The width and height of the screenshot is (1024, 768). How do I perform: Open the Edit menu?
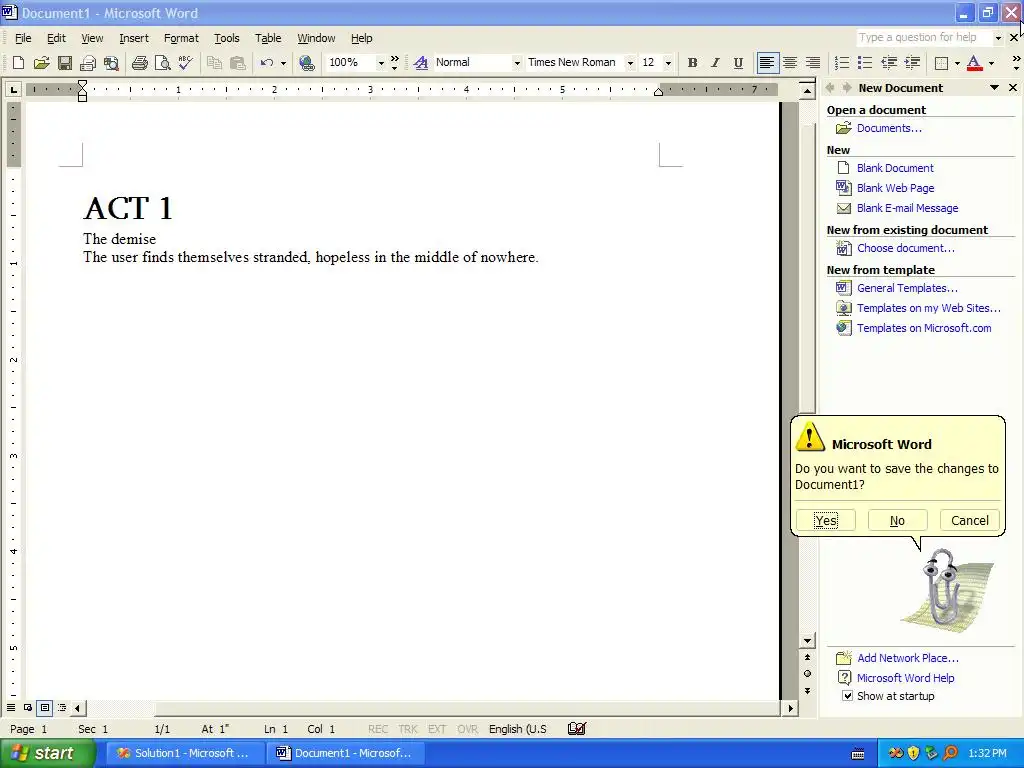56,38
